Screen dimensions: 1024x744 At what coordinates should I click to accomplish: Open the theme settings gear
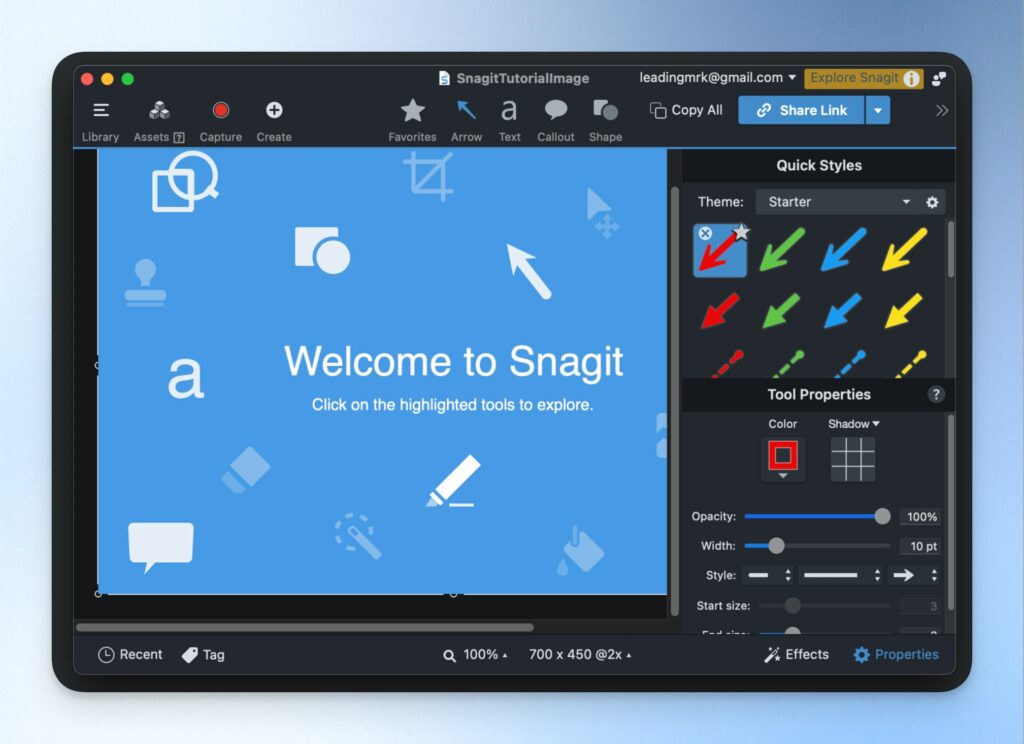click(932, 202)
